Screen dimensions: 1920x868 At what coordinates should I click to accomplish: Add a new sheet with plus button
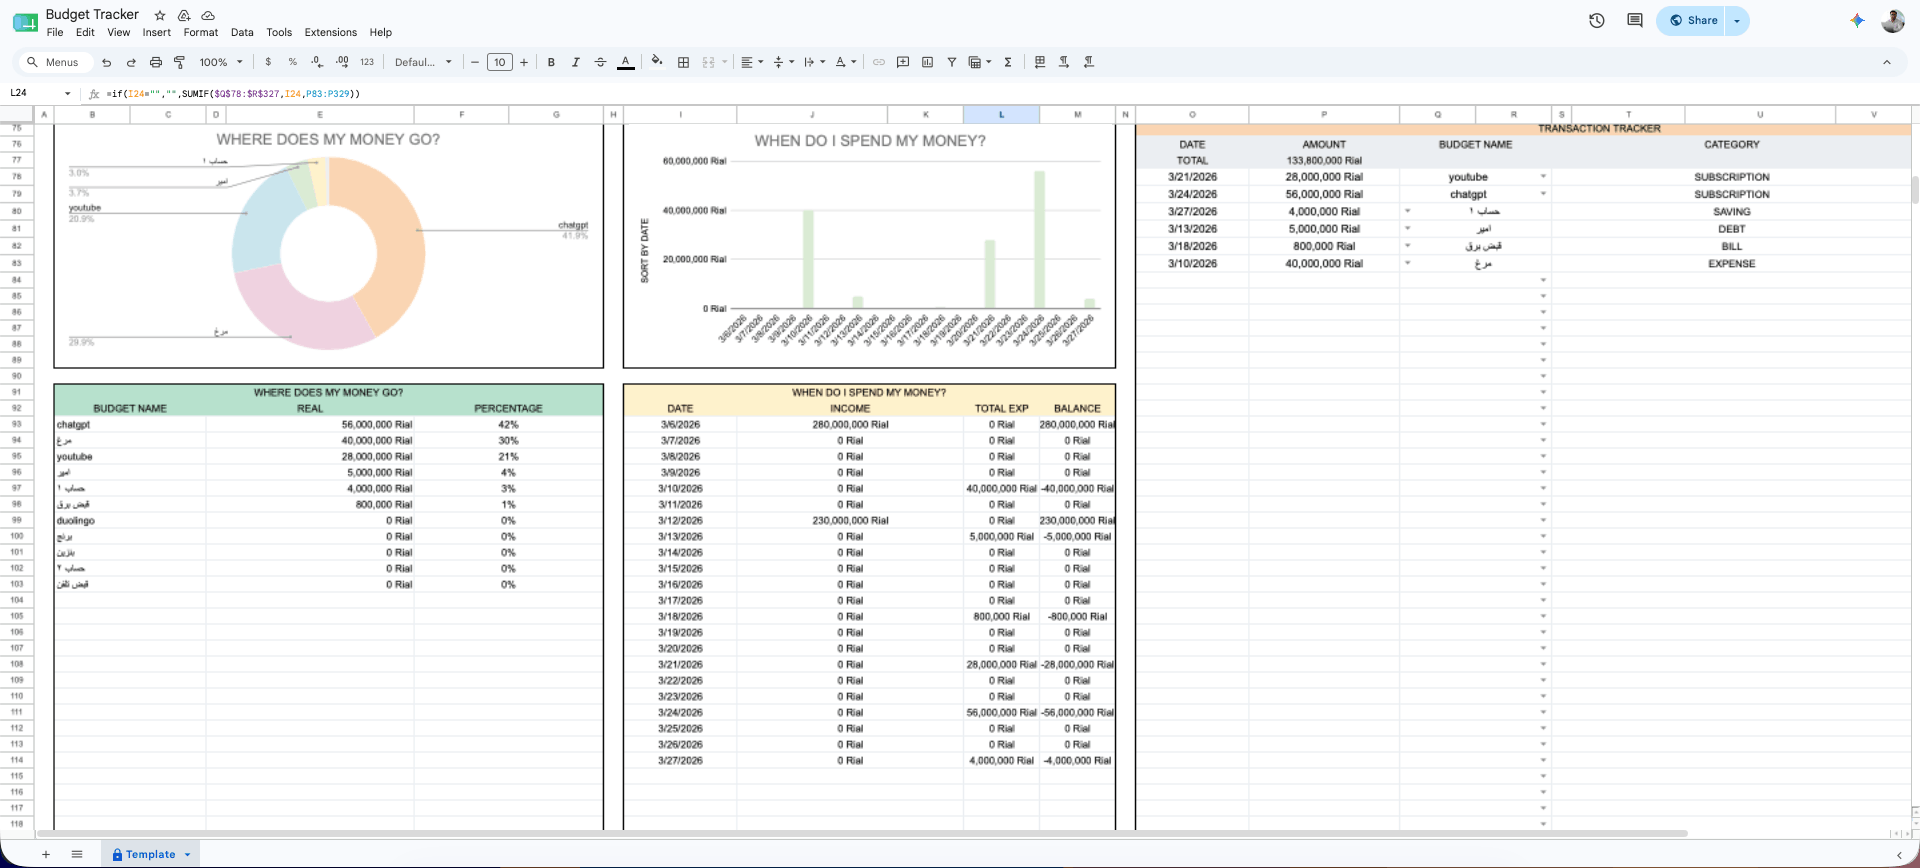pos(46,854)
